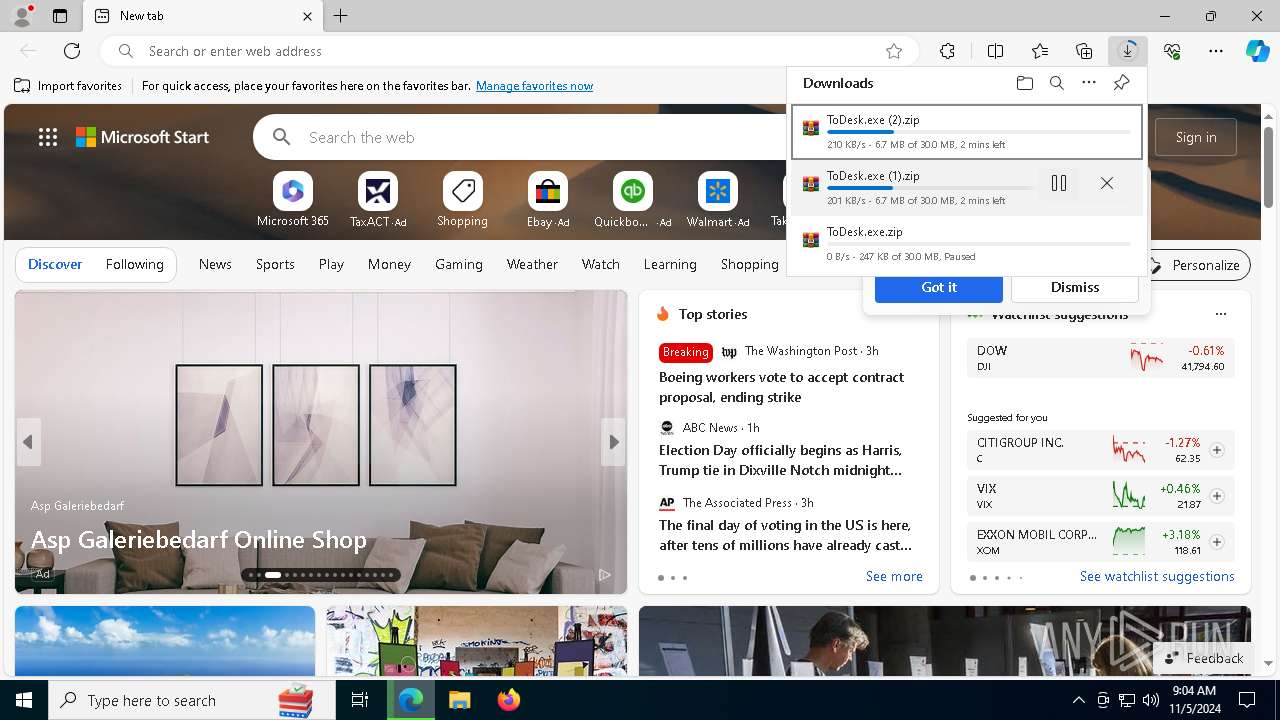
Task: Open News category
Action: (x=215, y=264)
